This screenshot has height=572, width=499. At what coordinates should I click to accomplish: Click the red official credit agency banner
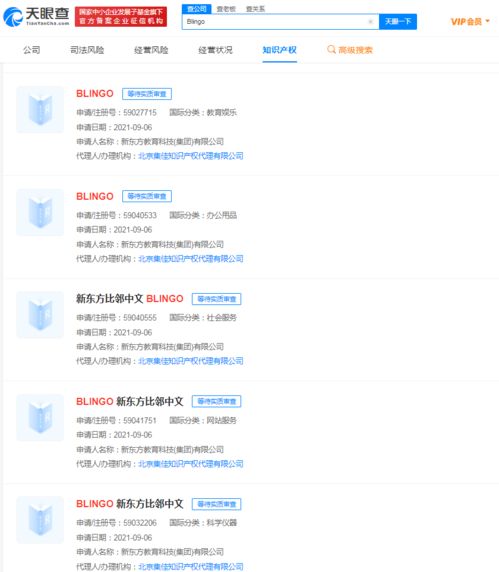coord(121,17)
